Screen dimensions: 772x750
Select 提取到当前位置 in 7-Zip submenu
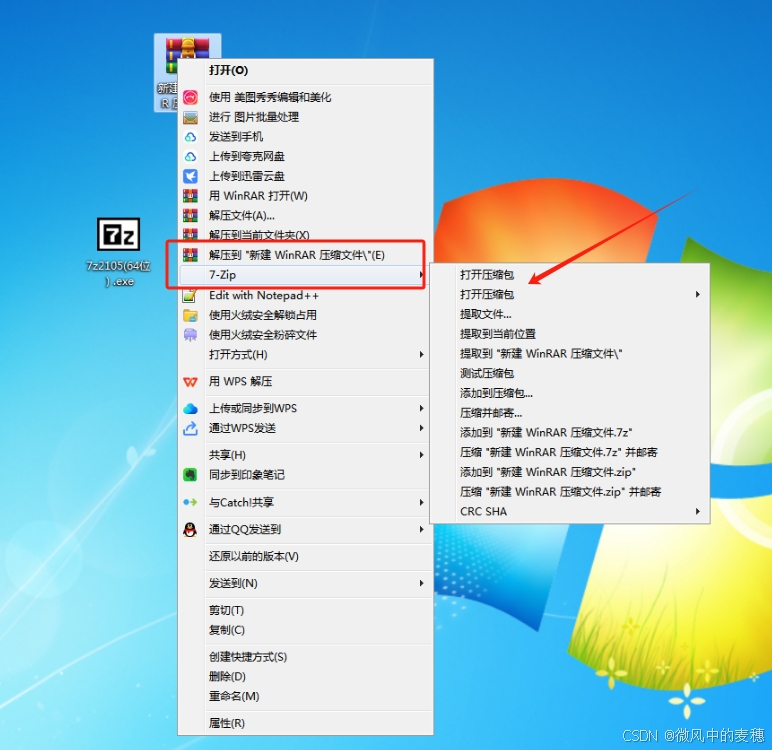(570, 334)
